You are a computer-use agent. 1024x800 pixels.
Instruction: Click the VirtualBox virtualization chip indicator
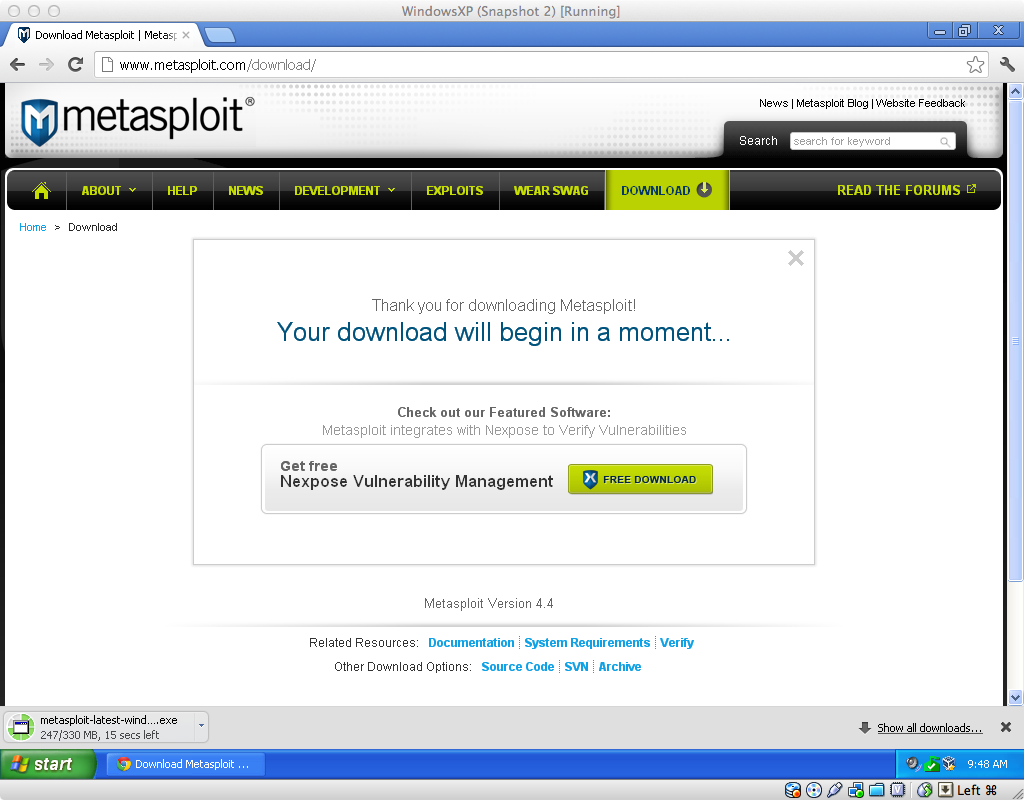(897, 790)
